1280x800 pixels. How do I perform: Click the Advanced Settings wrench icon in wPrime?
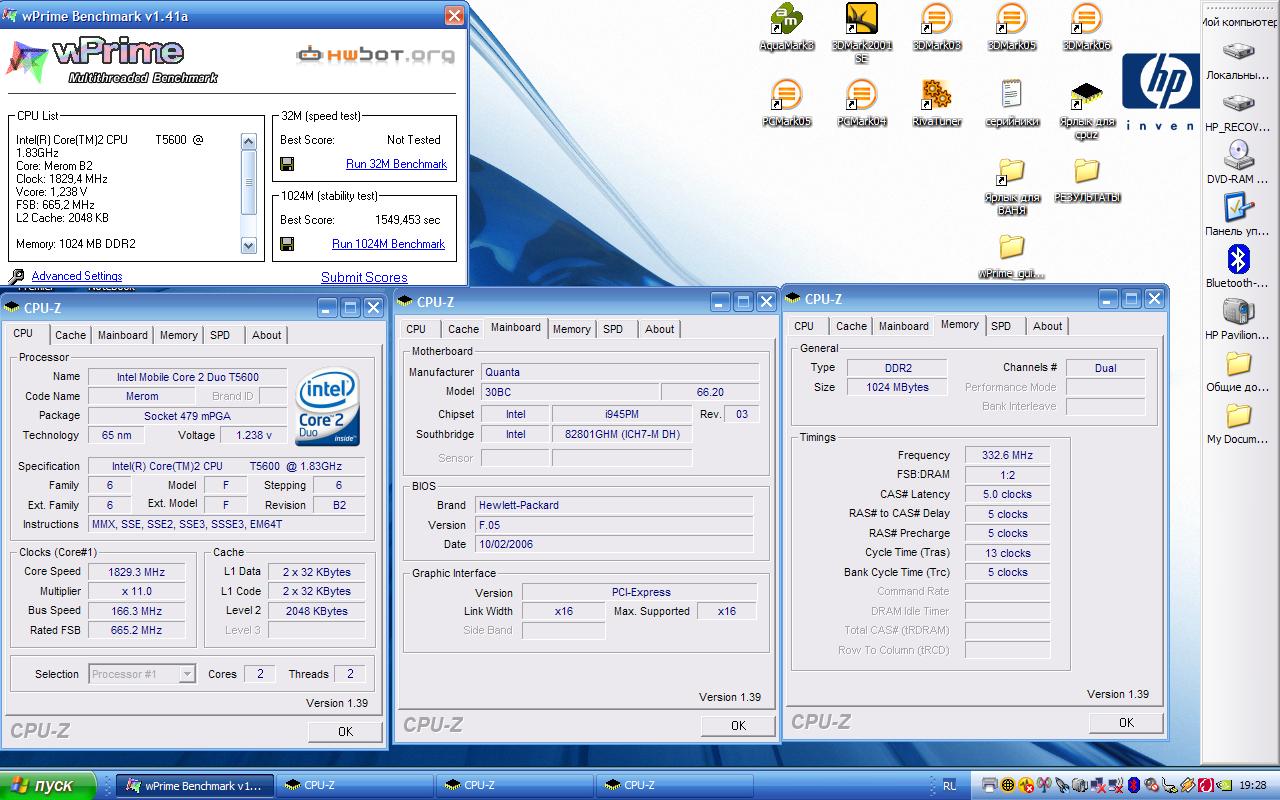tap(16, 277)
